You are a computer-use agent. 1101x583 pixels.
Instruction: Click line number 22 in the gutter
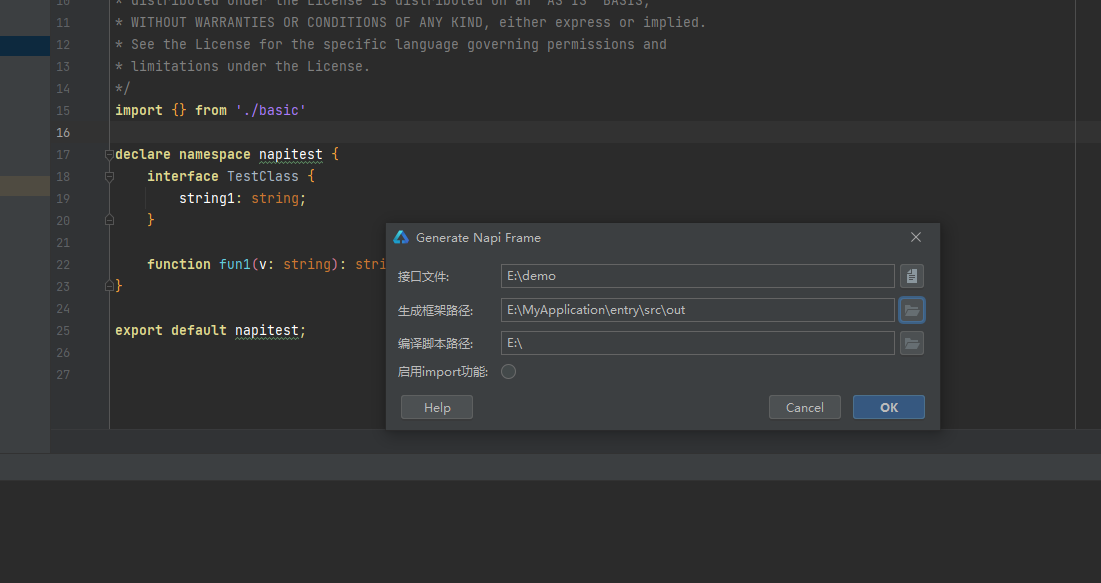[x=63, y=265]
